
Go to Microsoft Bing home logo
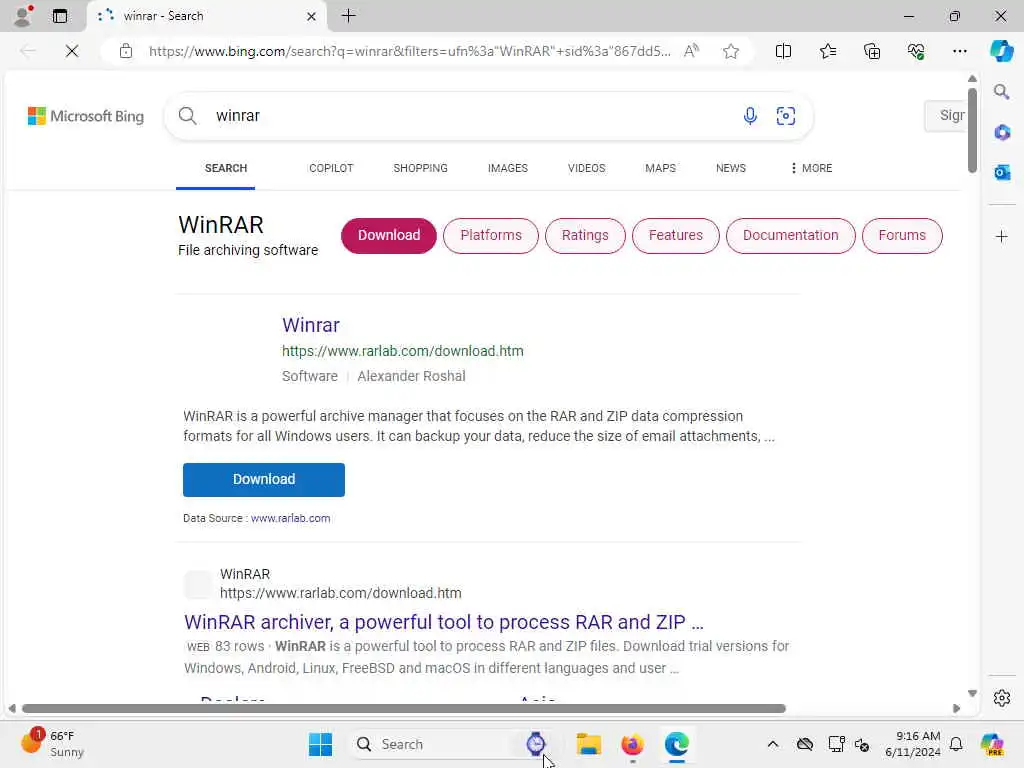(86, 116)
